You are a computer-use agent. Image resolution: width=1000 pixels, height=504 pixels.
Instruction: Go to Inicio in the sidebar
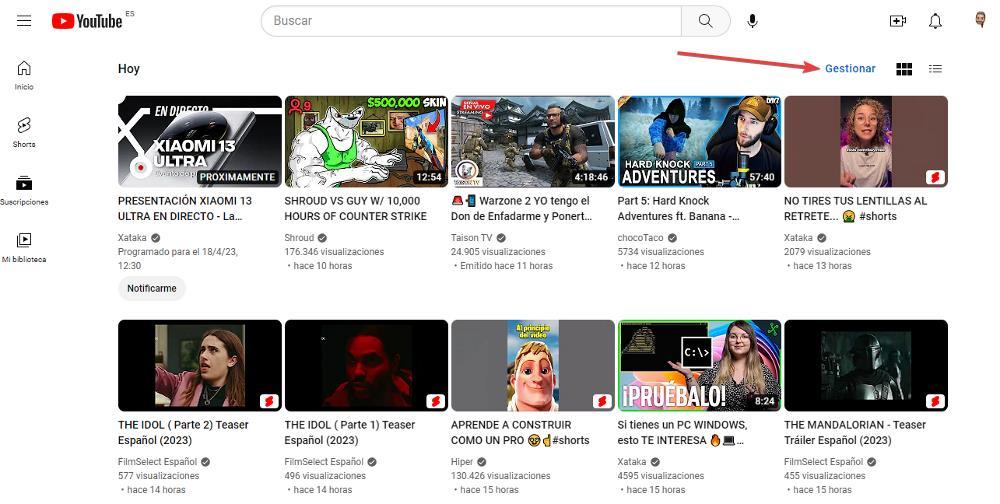pos(24,75)
